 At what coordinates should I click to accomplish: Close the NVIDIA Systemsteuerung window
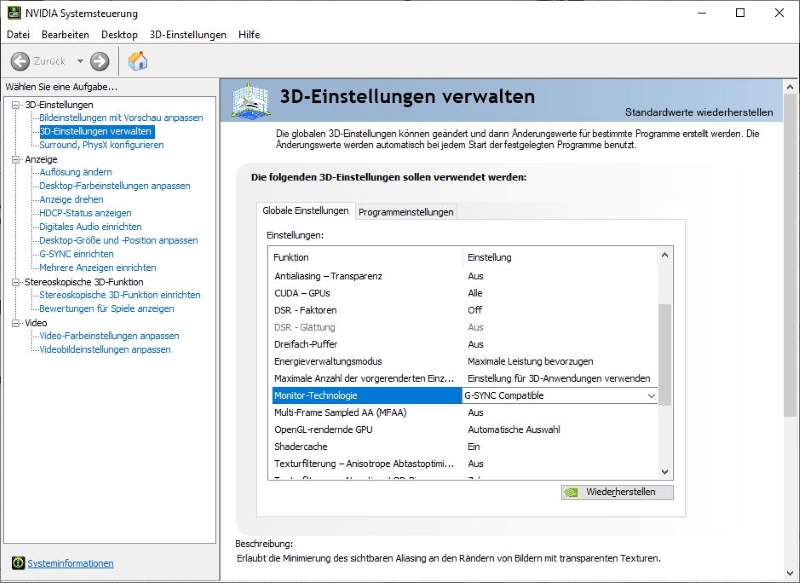[779, 13]
